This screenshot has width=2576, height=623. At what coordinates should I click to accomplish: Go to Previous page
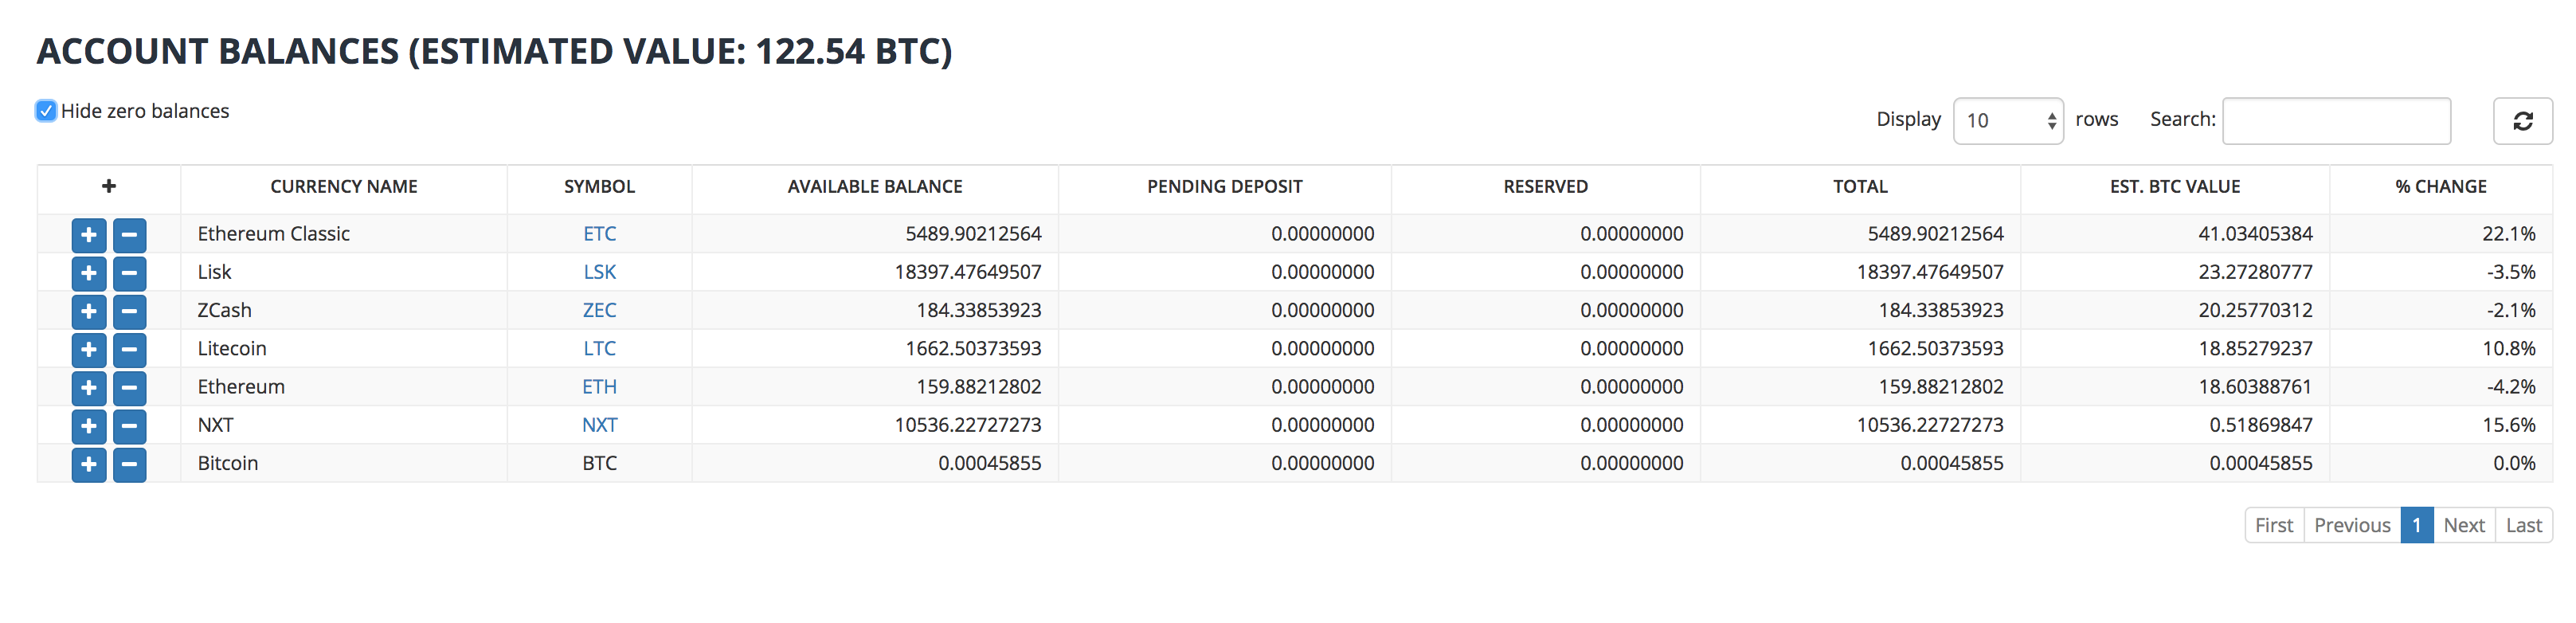[2352, 525]
